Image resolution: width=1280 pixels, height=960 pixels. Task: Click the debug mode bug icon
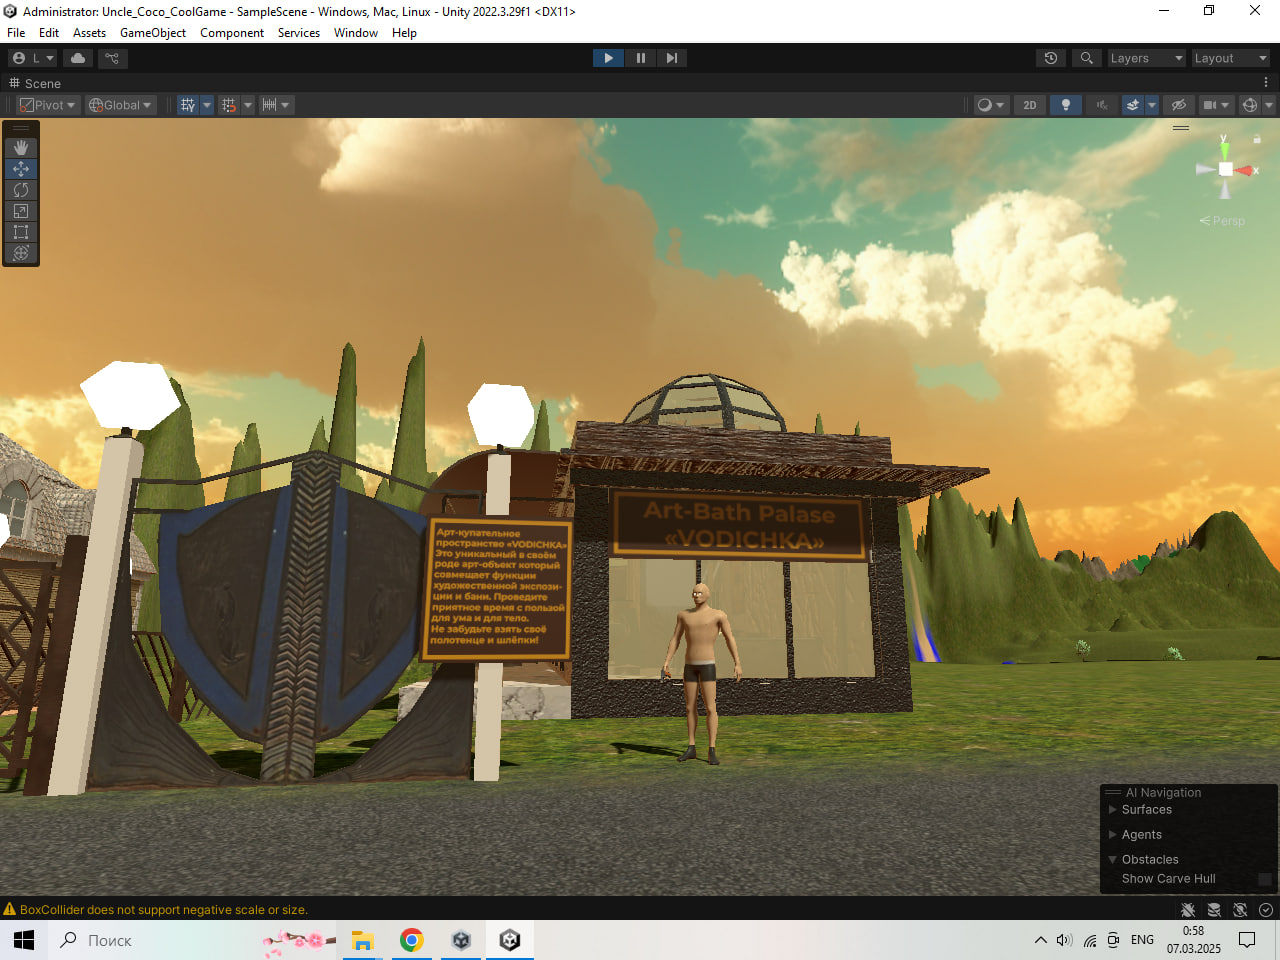(x=1188, y=910)
